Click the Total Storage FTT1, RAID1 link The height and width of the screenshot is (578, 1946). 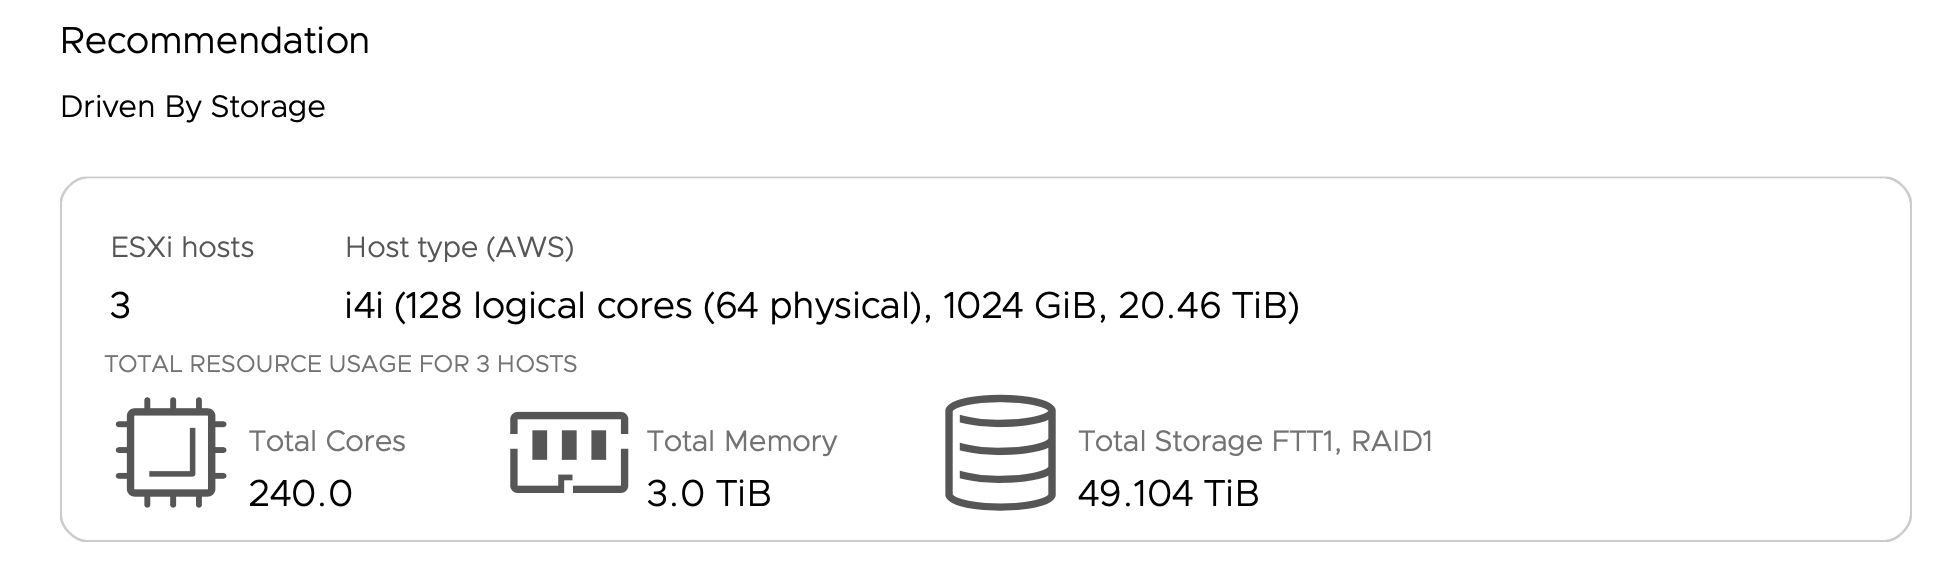[1256, 440]
